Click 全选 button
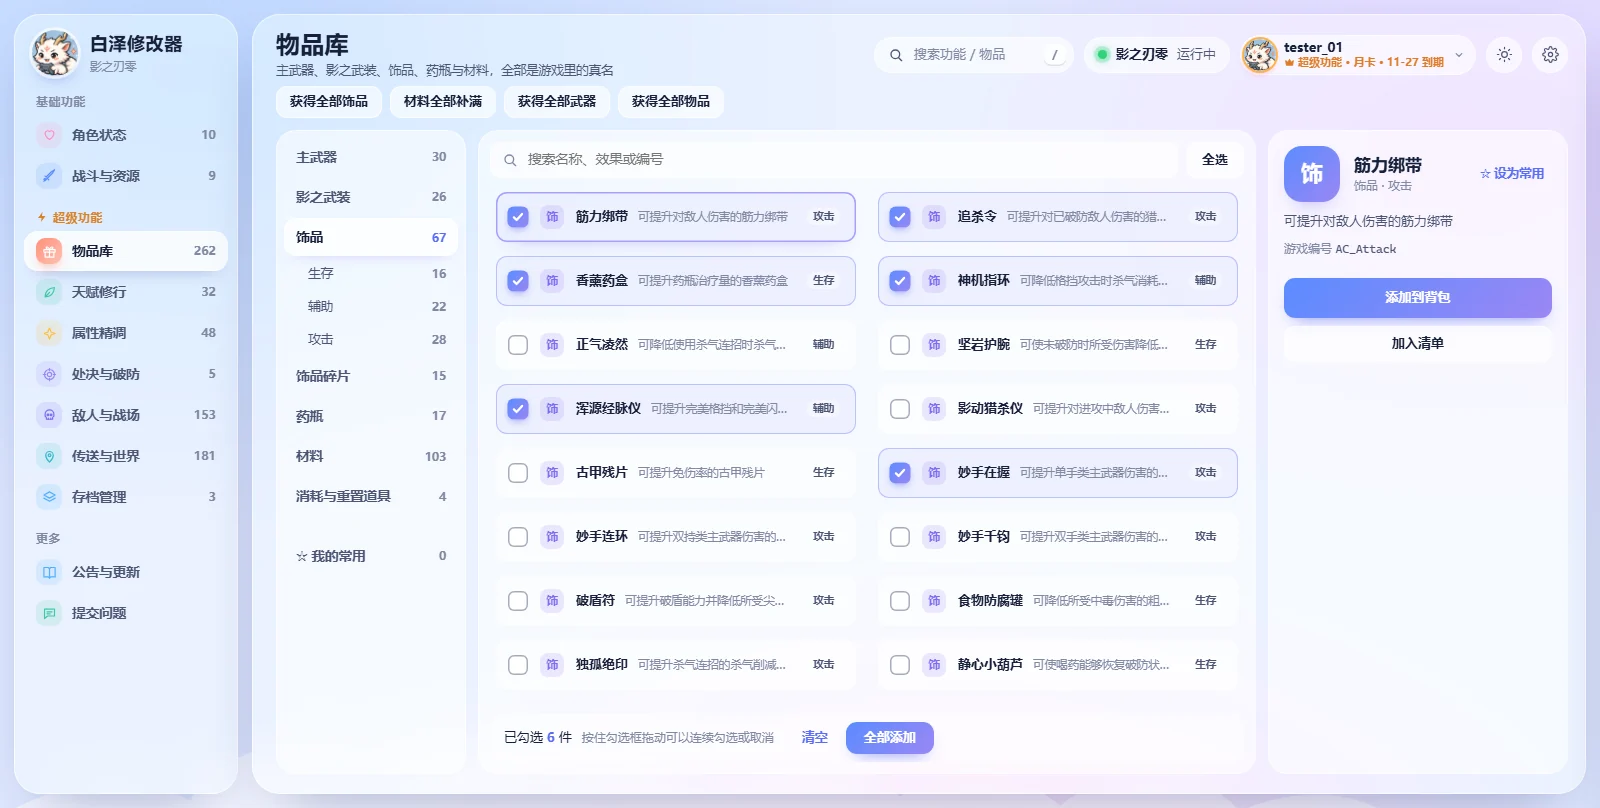This screenshot has height=808, width=1600. (x=1215, y=160)
